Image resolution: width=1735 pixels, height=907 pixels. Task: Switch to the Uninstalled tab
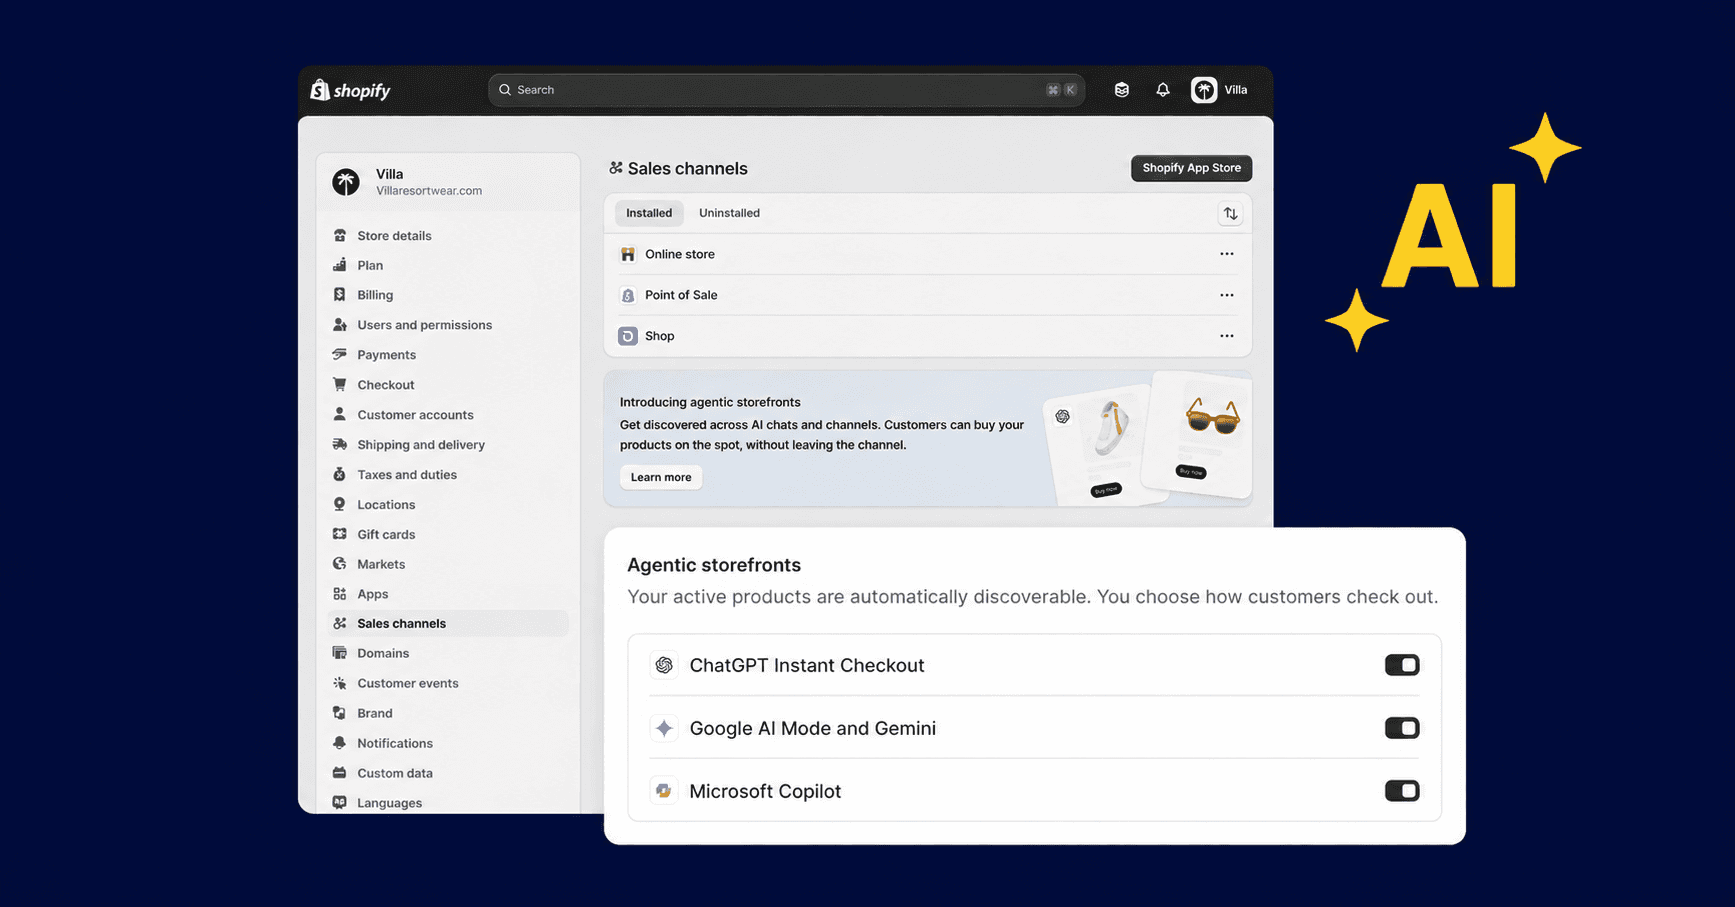coord(729,212)
